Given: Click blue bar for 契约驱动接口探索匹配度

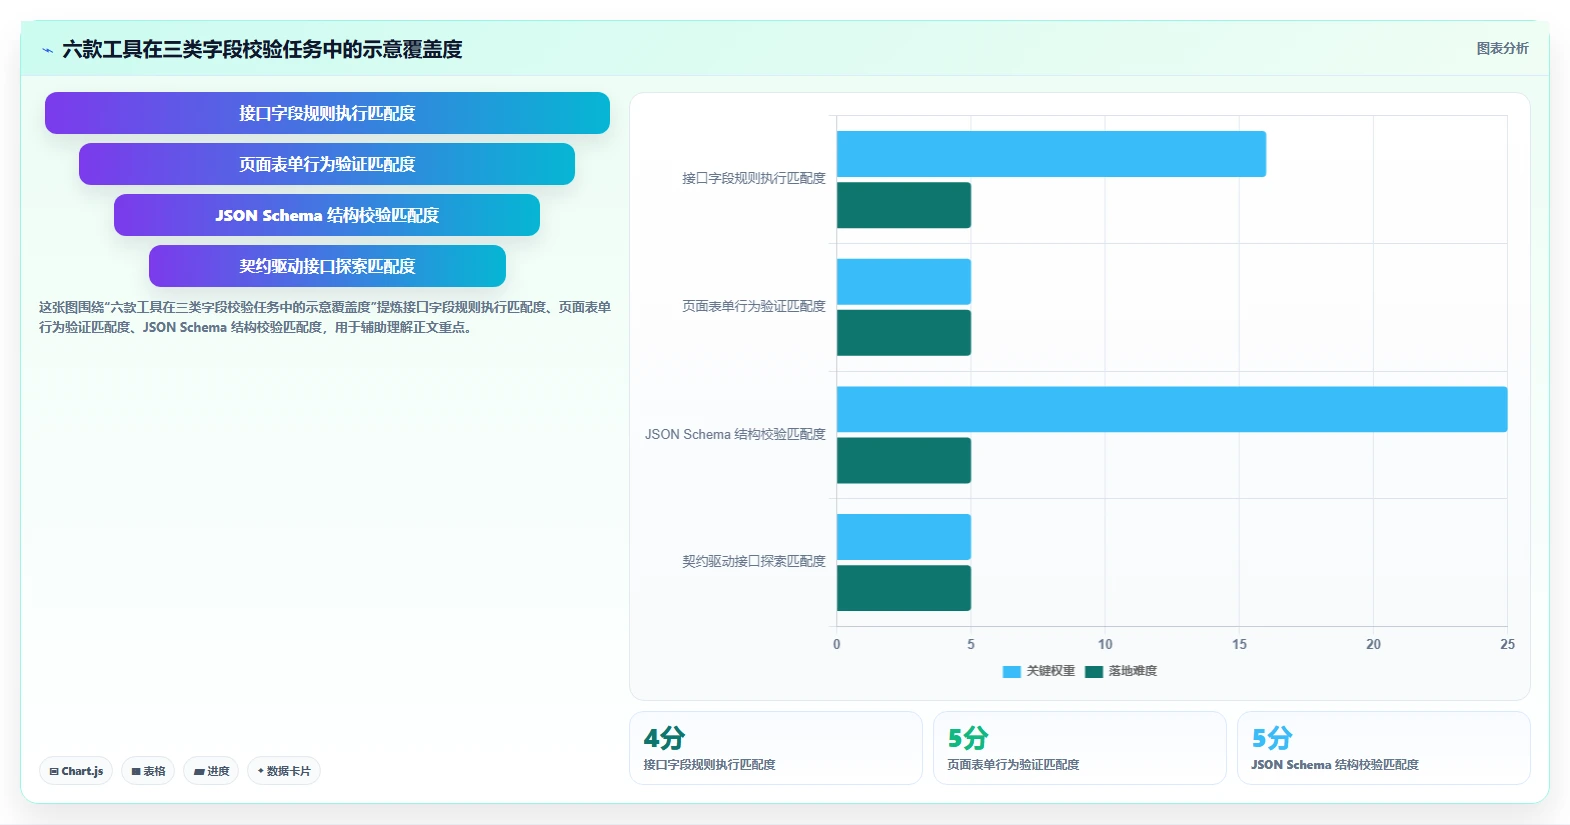Looking at the screenshot, I should (x=904, y=537).
